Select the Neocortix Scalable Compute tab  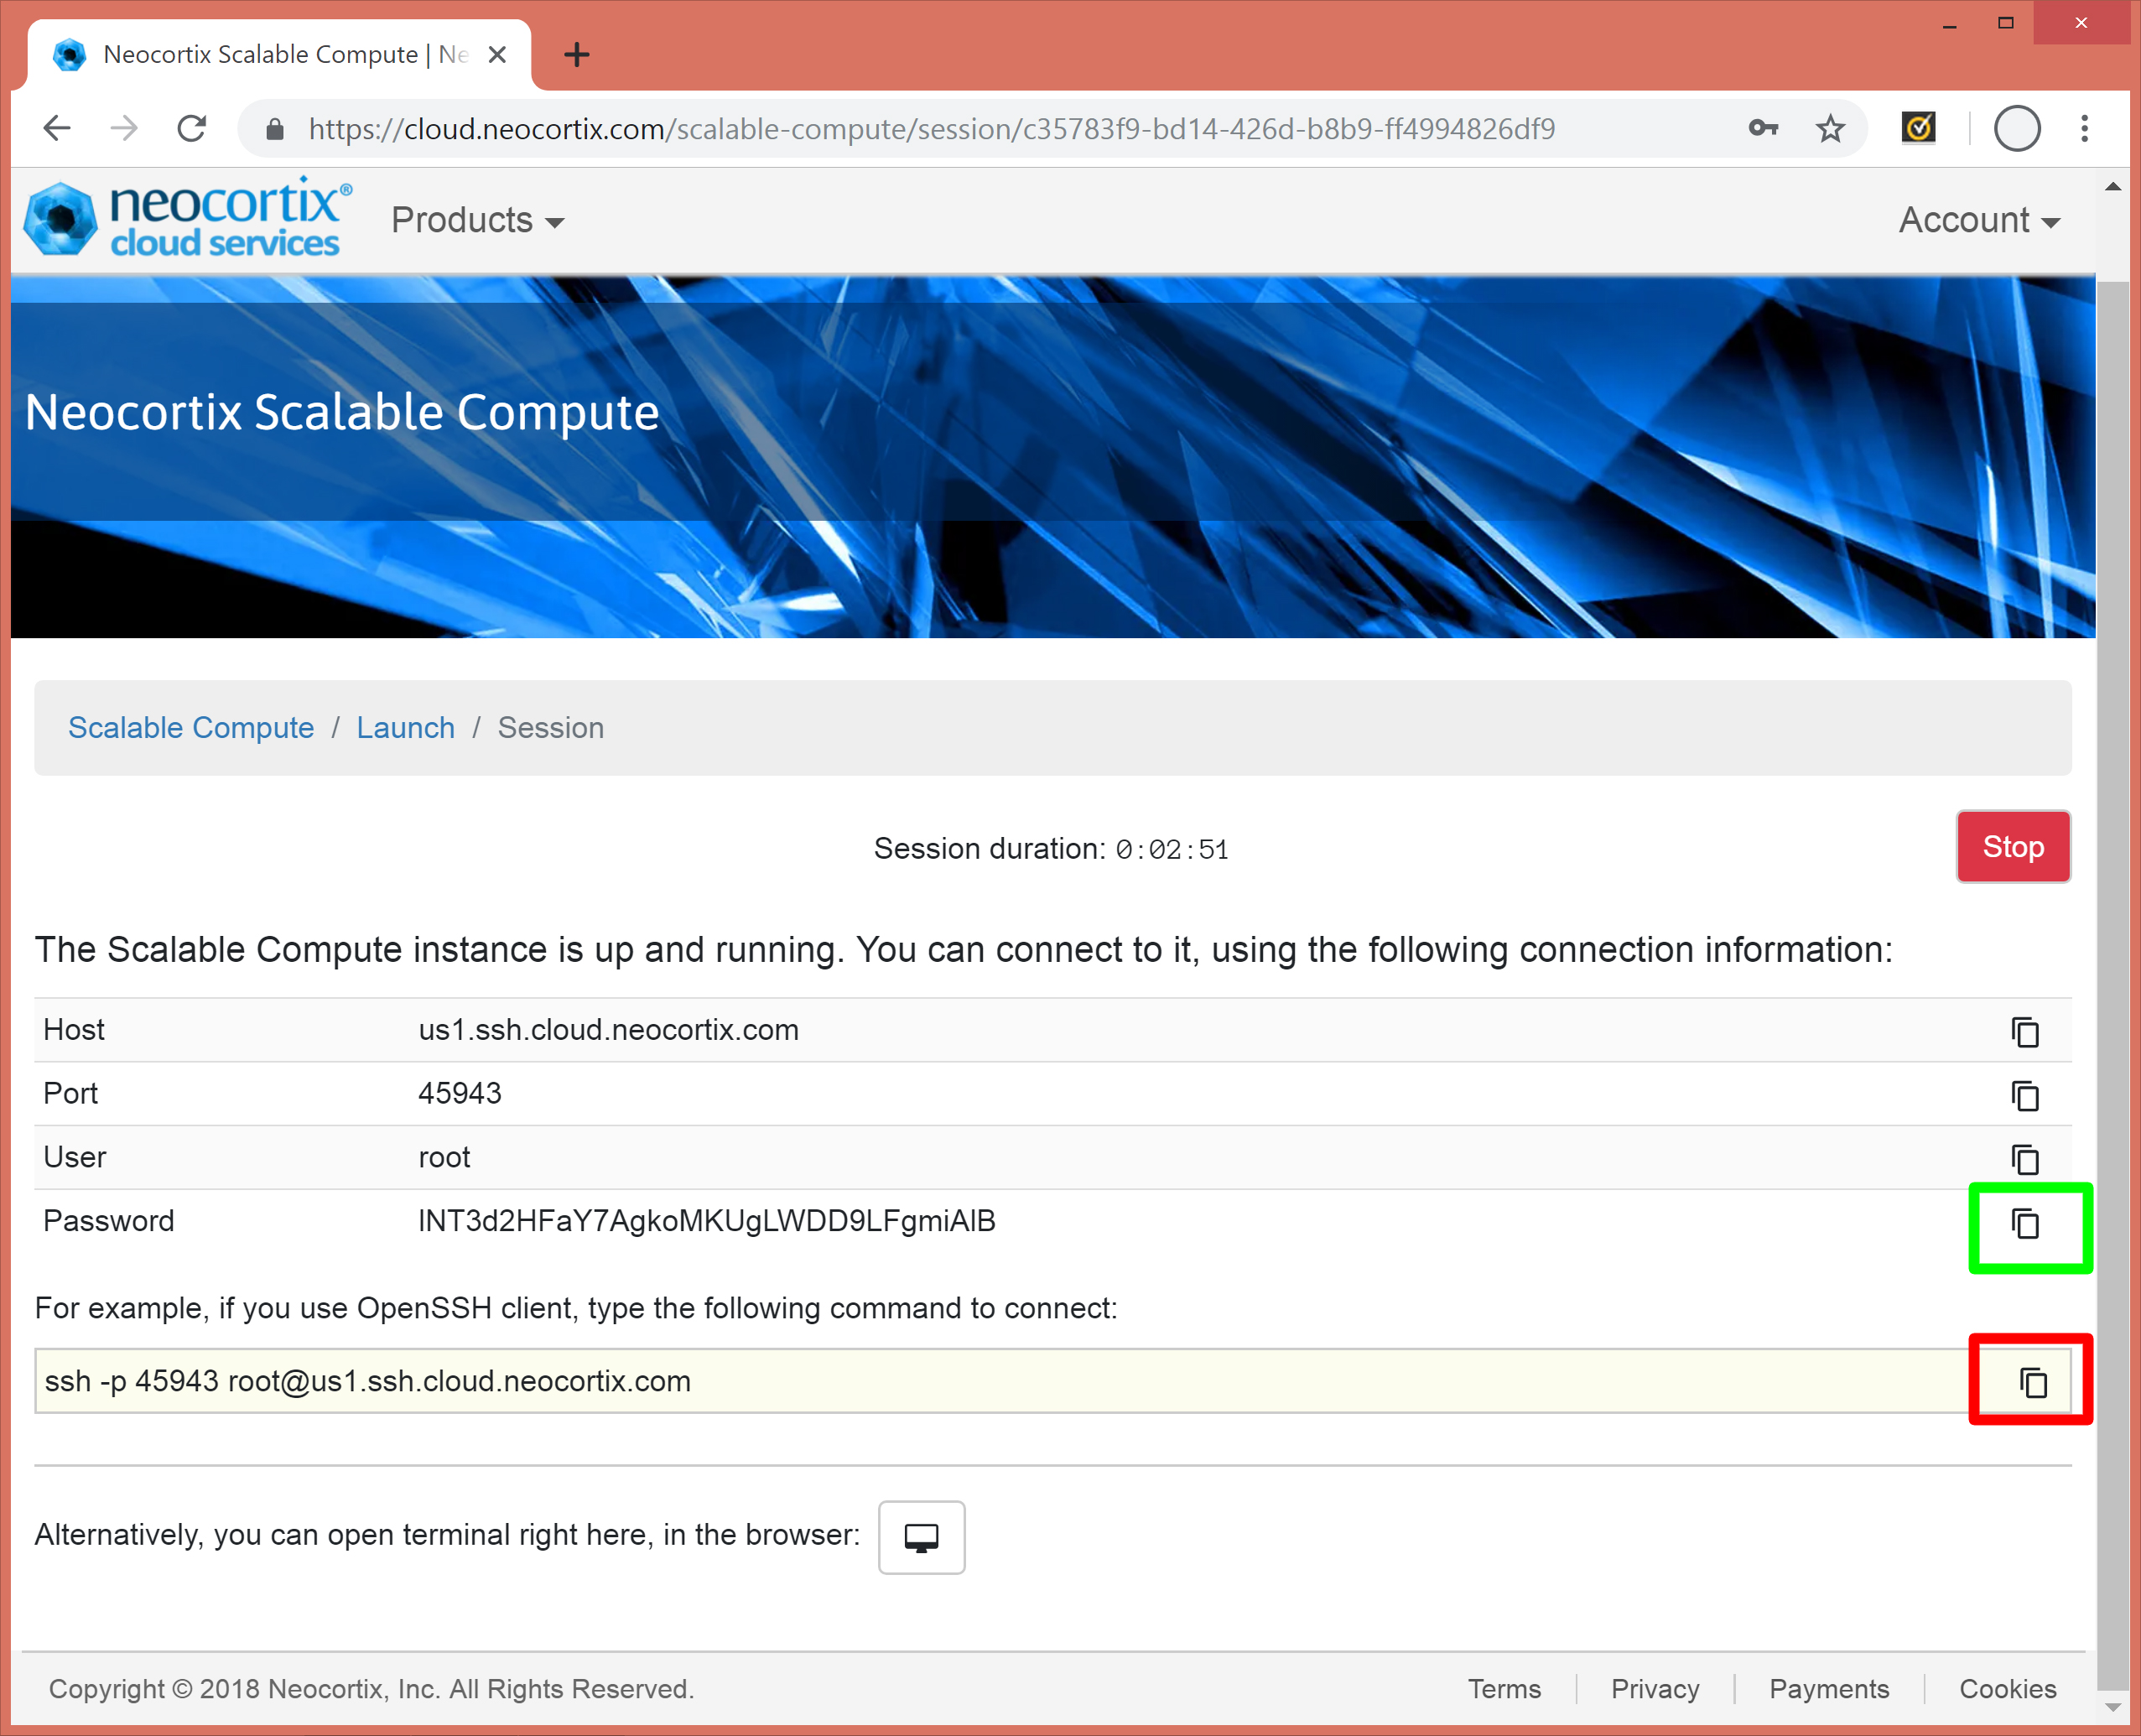pyautogui.click(x=260, y=55)
